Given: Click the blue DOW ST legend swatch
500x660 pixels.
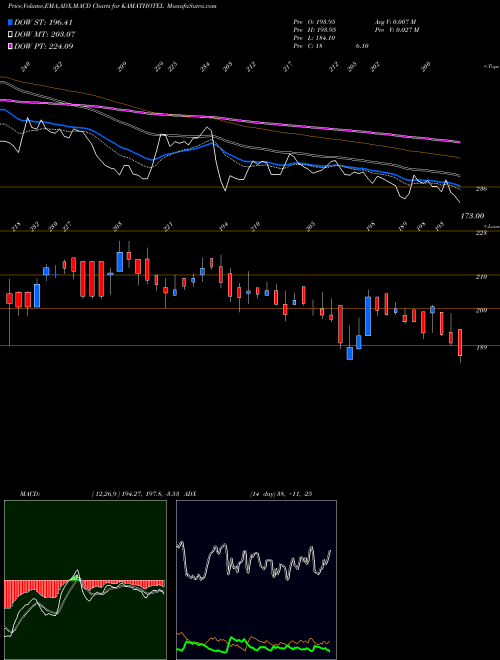Looking at the screenshot, I should (x=10, y=22).
